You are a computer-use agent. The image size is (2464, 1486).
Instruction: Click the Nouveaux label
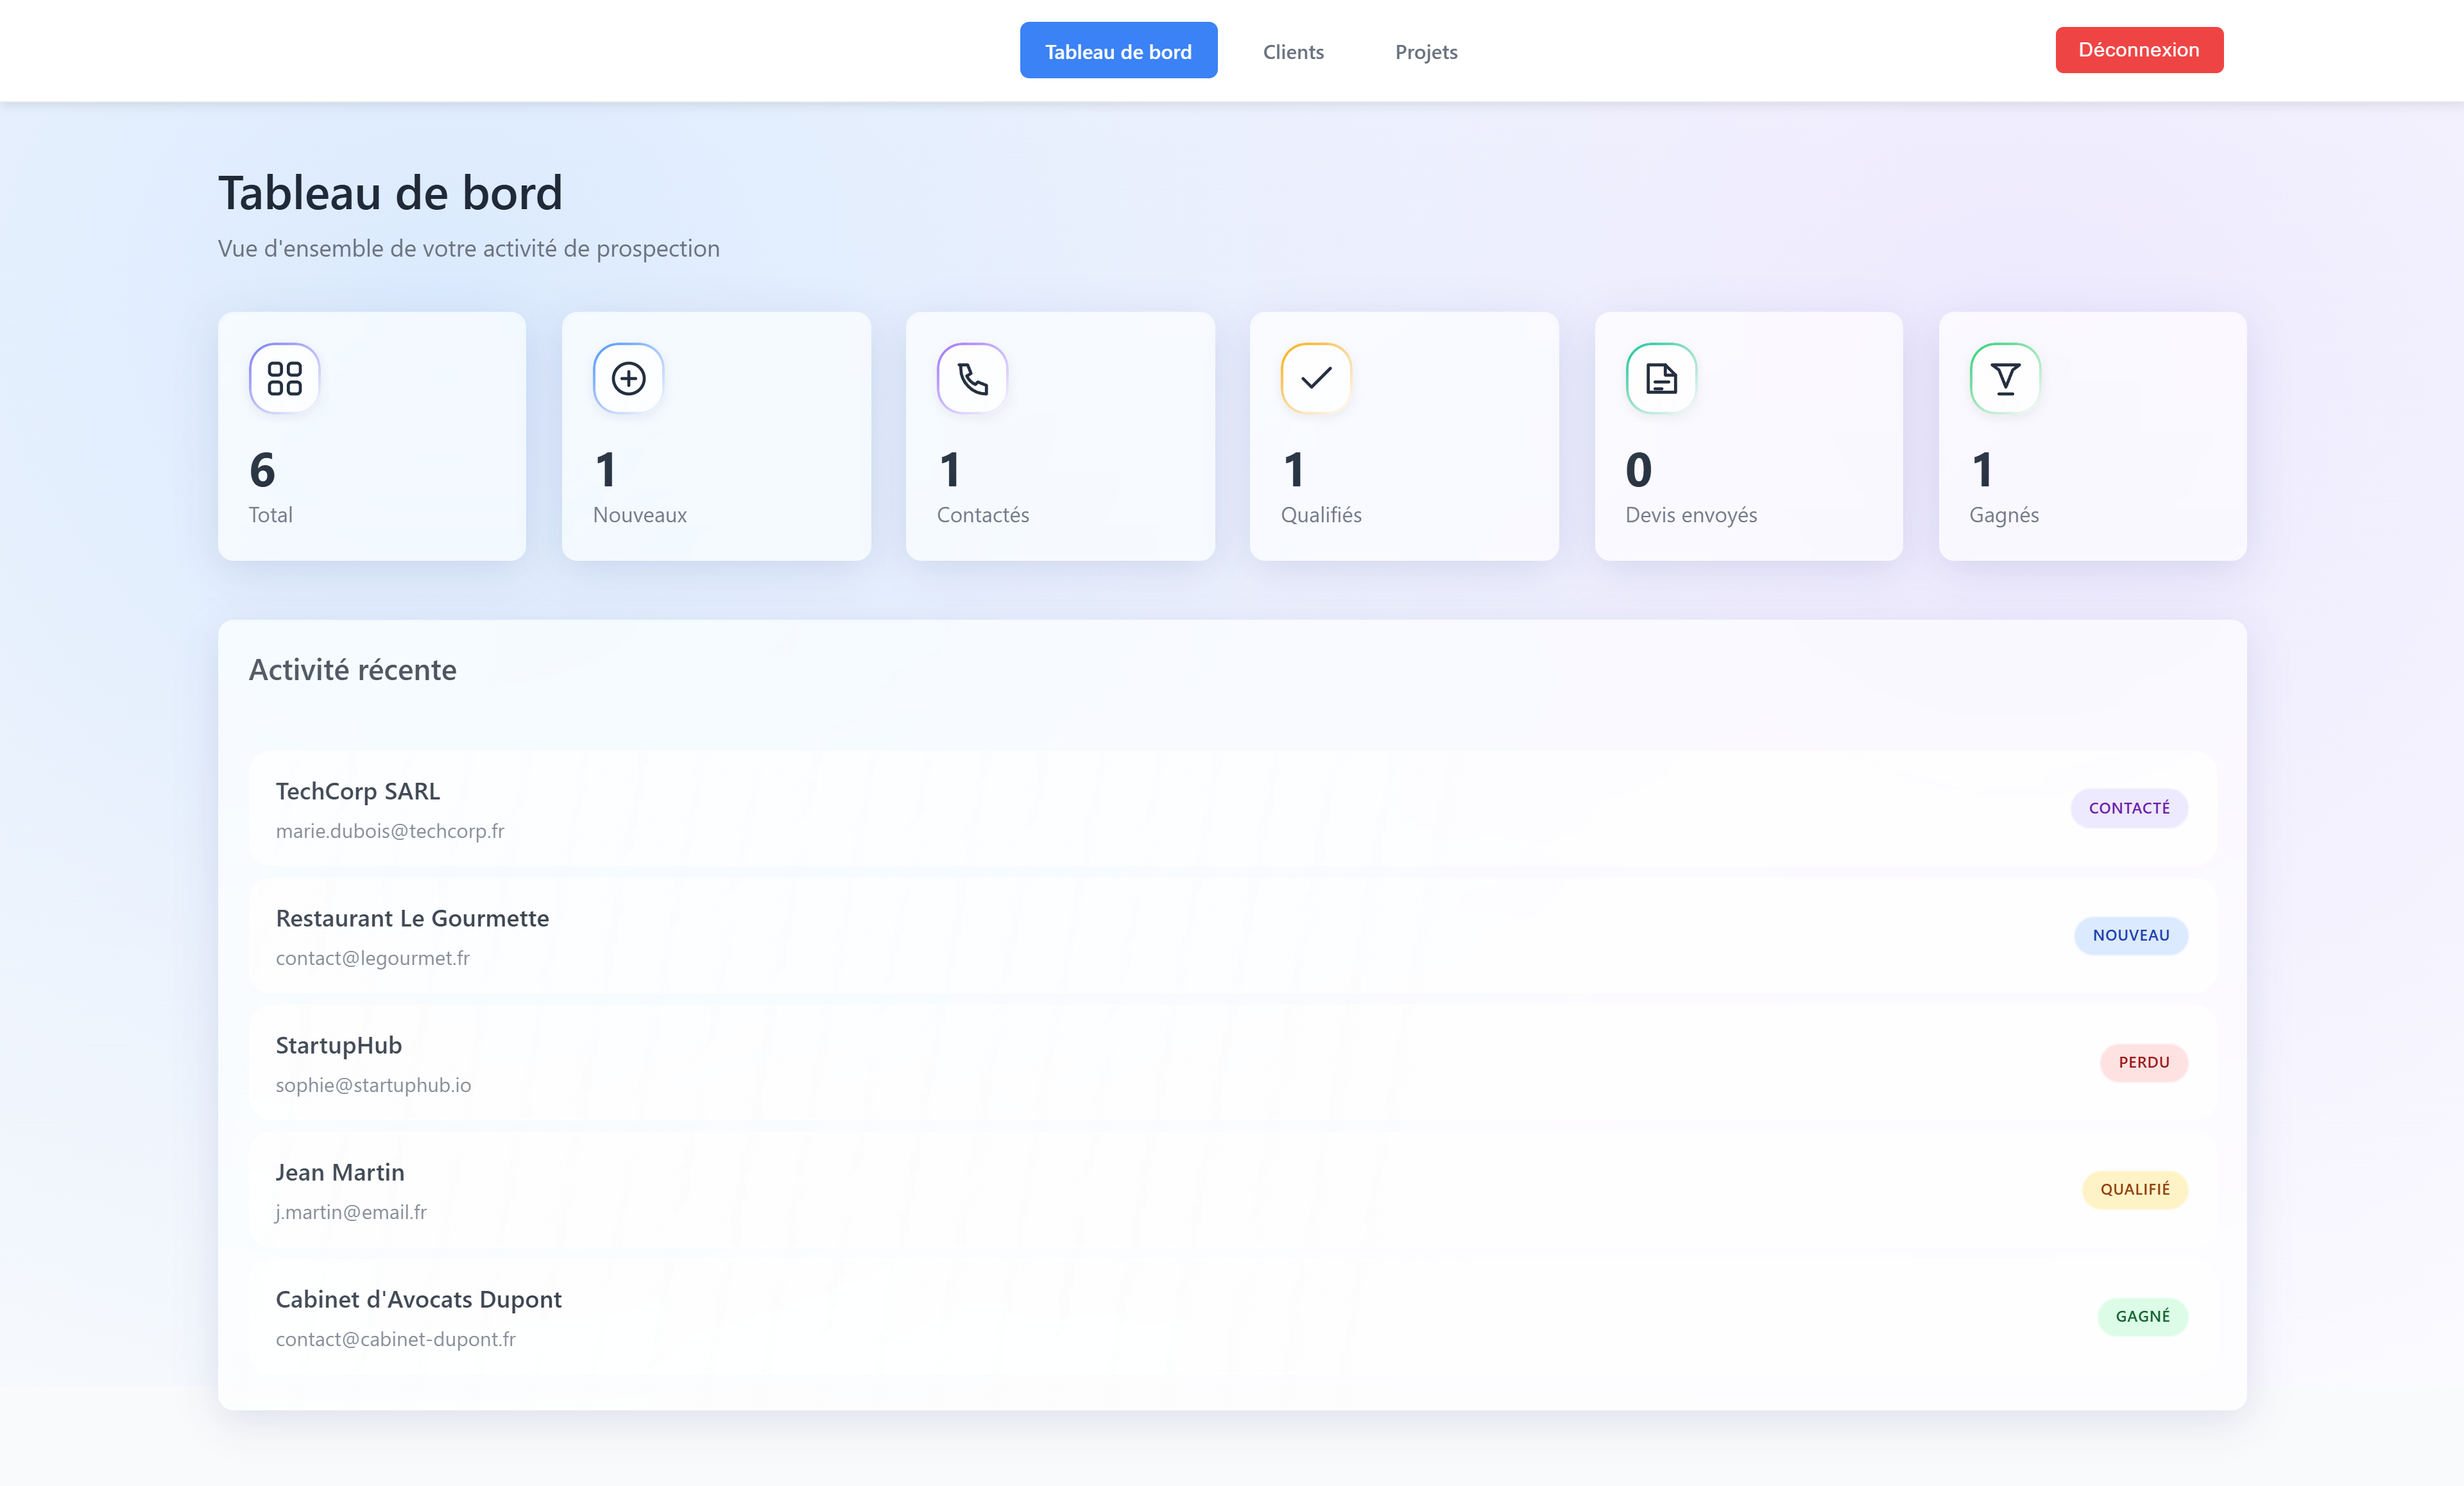pos(640,515)
